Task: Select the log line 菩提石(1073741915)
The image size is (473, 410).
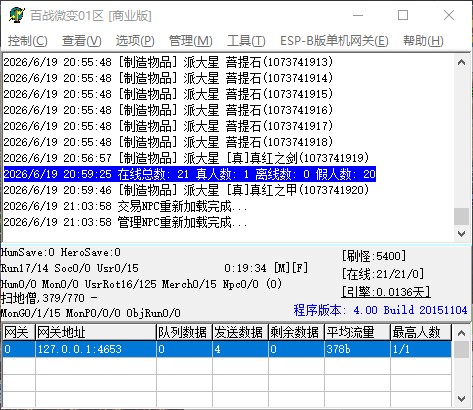Action: (168, 94)
